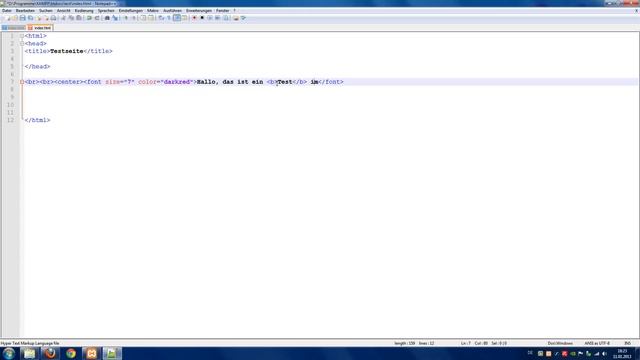Open the ? help menu
The width and height of the screenshot is (640, 360).
[x=234, y=11]
